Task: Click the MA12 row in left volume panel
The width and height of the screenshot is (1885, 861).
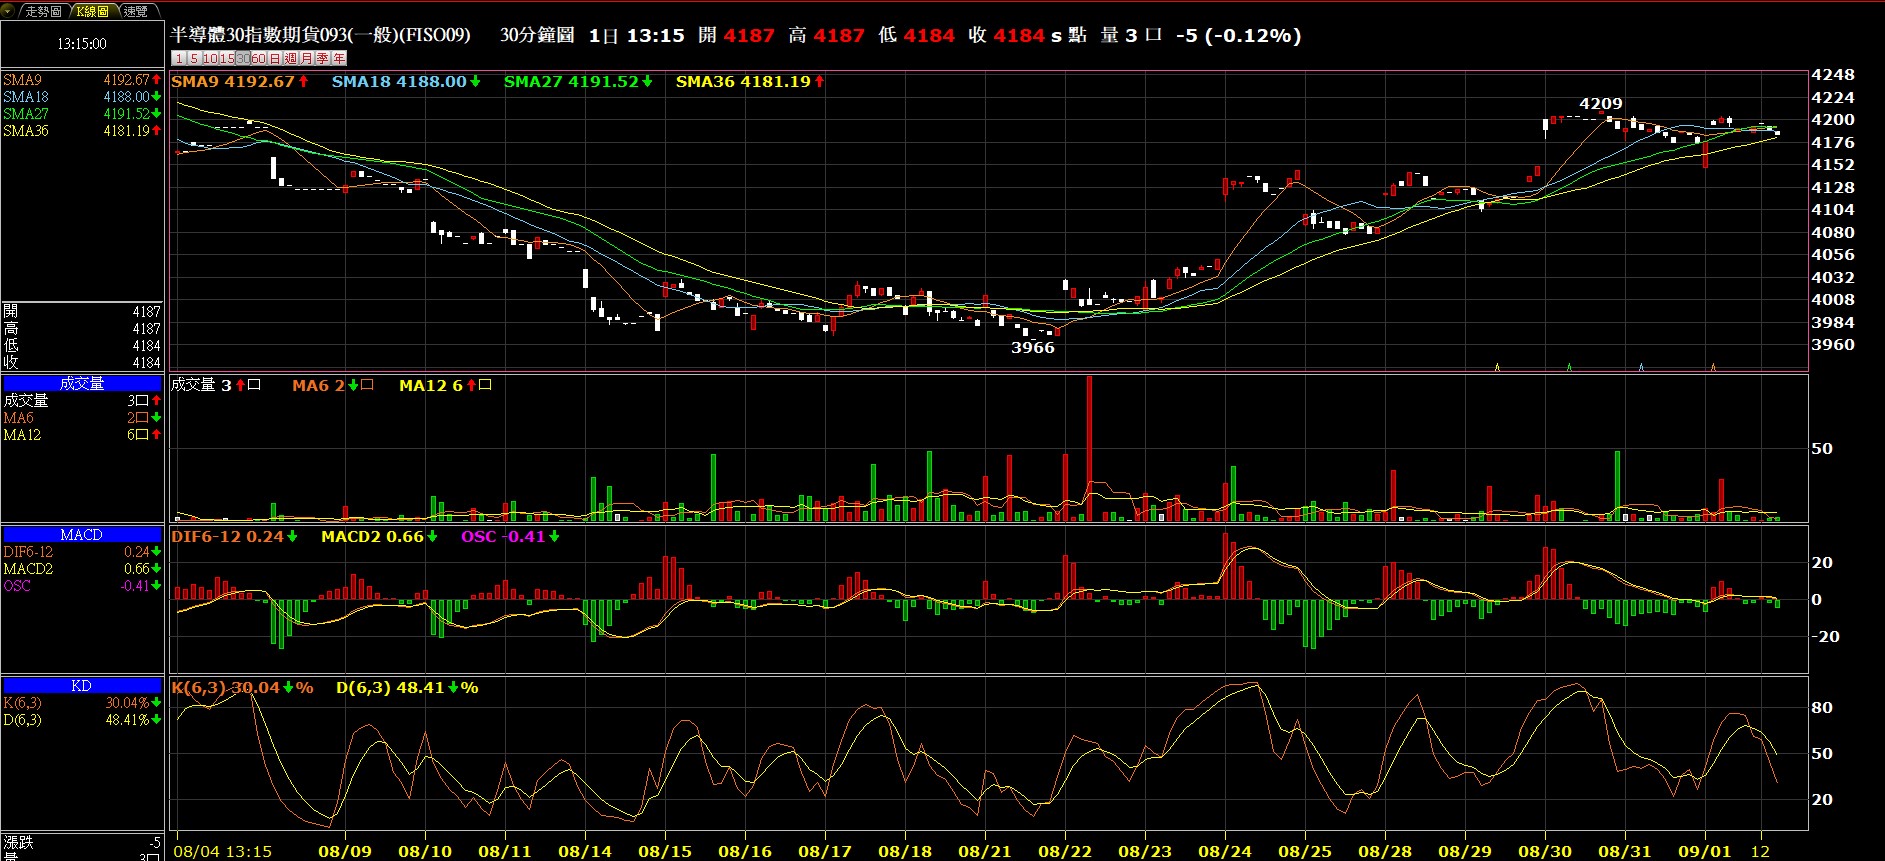Action: [82, 435]
